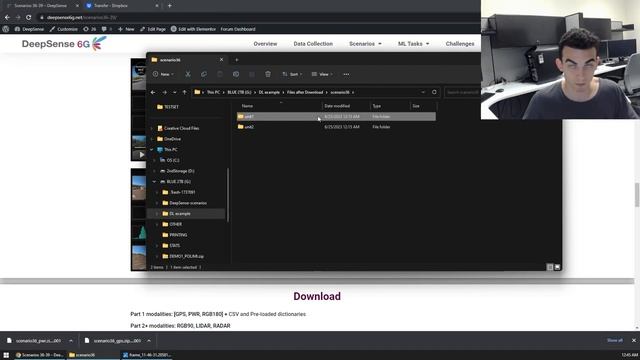Click the CSV and Pre-loaded dictionaries link
This screenshot has width=640, height=360.
pos(267,314)
